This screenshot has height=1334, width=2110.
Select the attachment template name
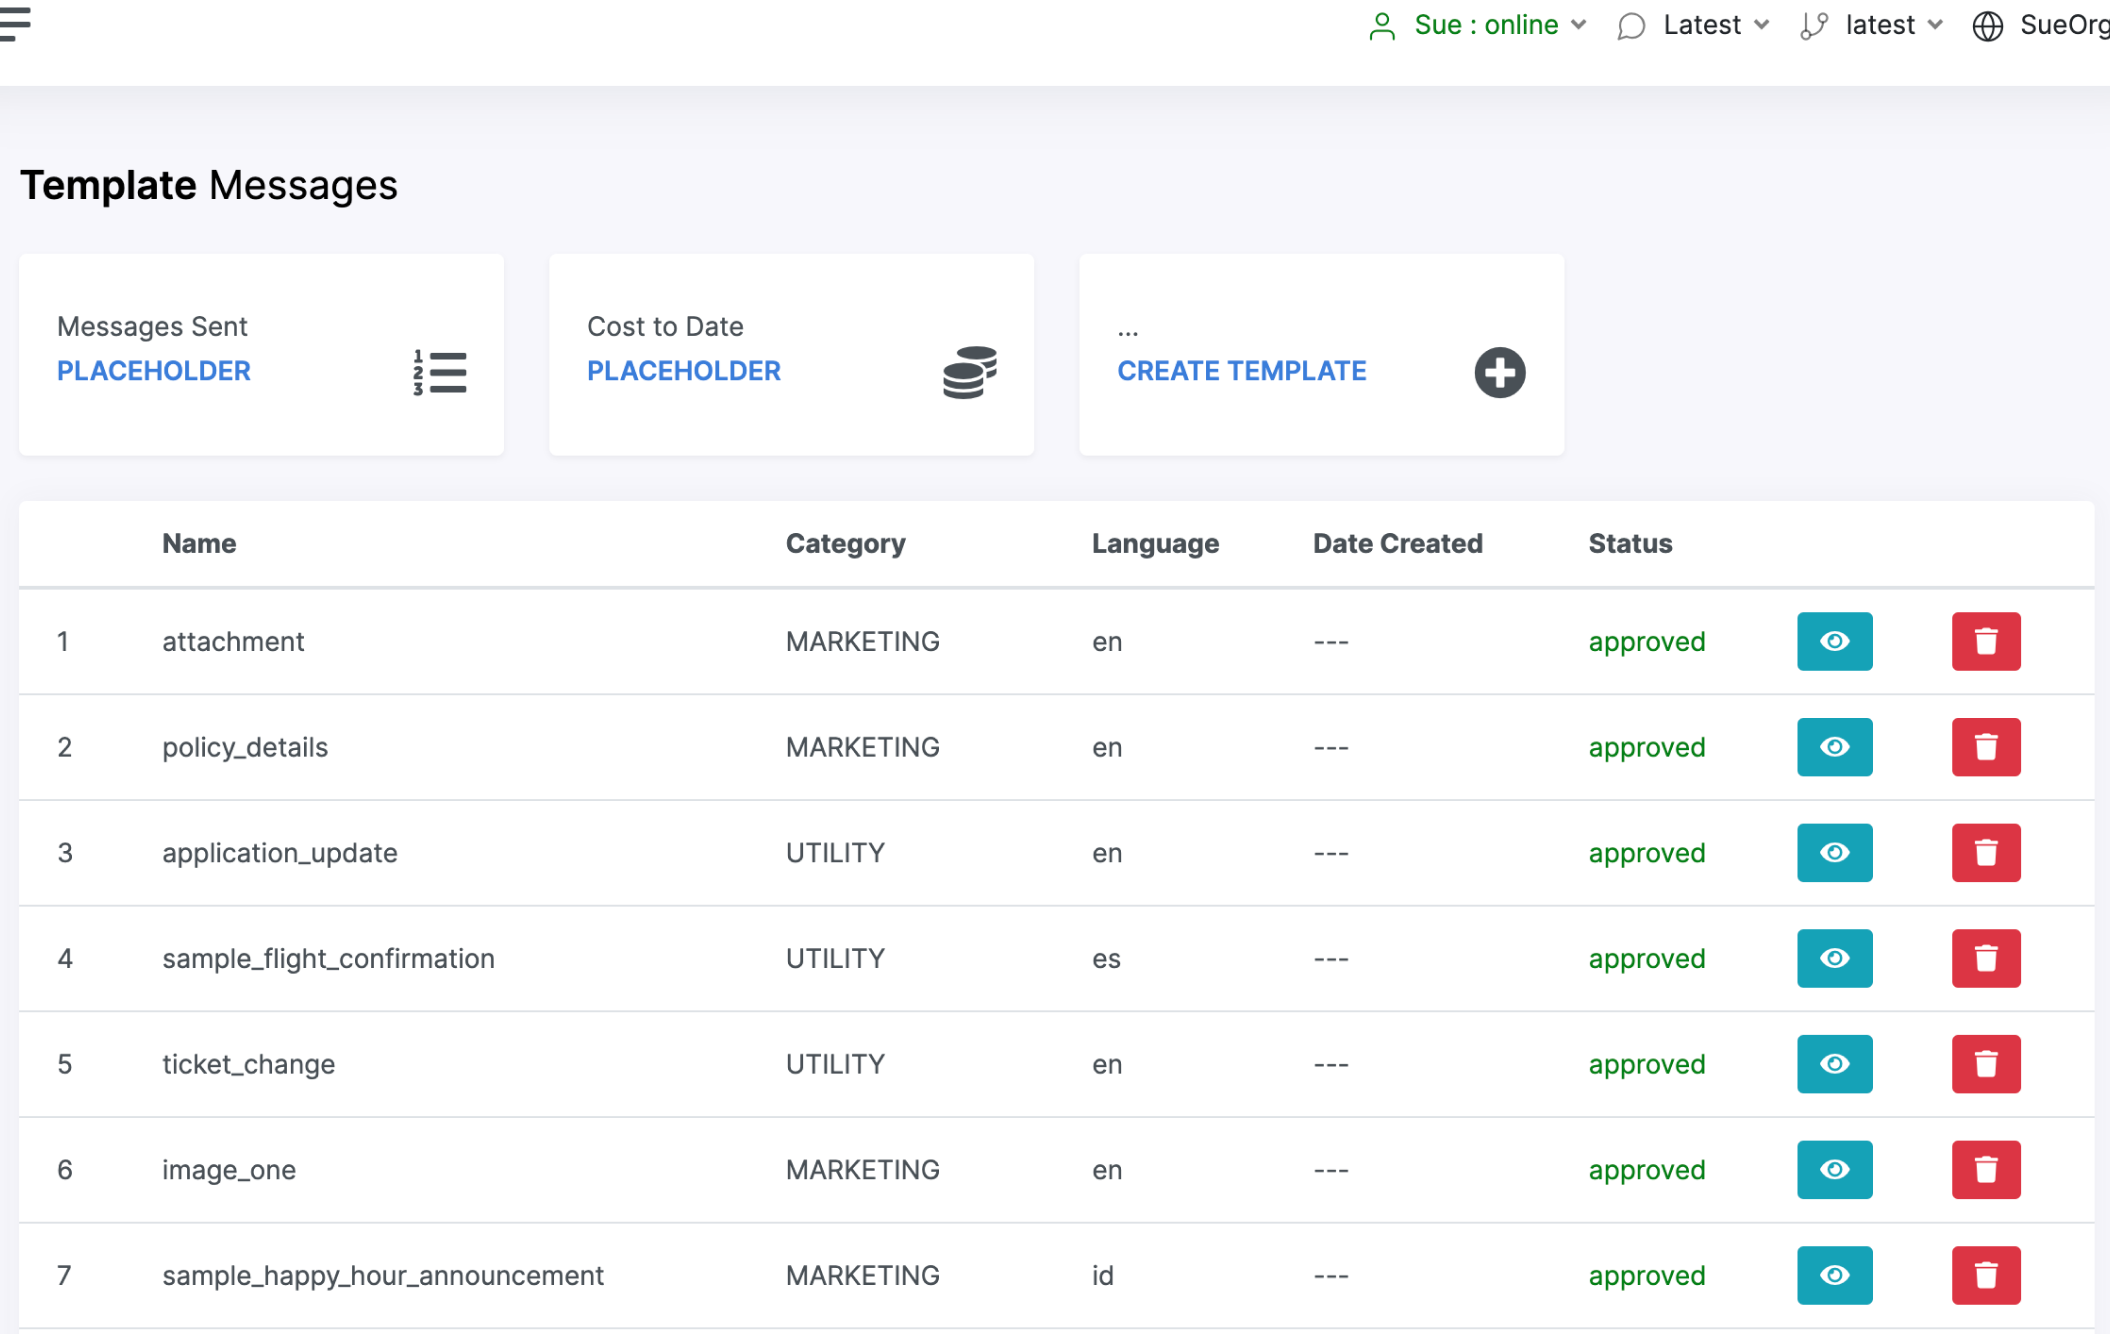[x=233, y=641]
